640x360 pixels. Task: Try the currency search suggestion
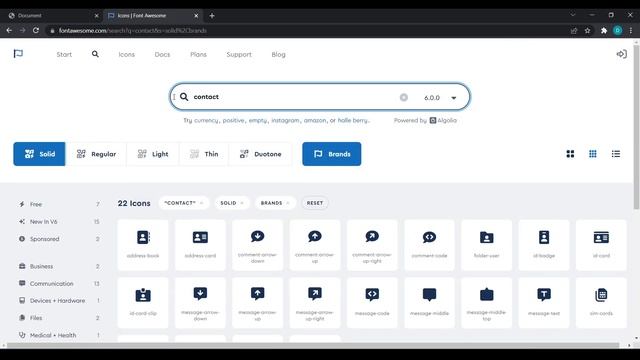click(207, 120)
